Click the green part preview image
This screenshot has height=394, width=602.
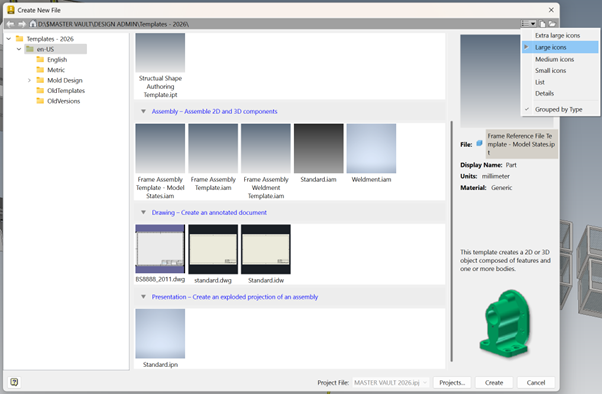click(x=505, y=323)
